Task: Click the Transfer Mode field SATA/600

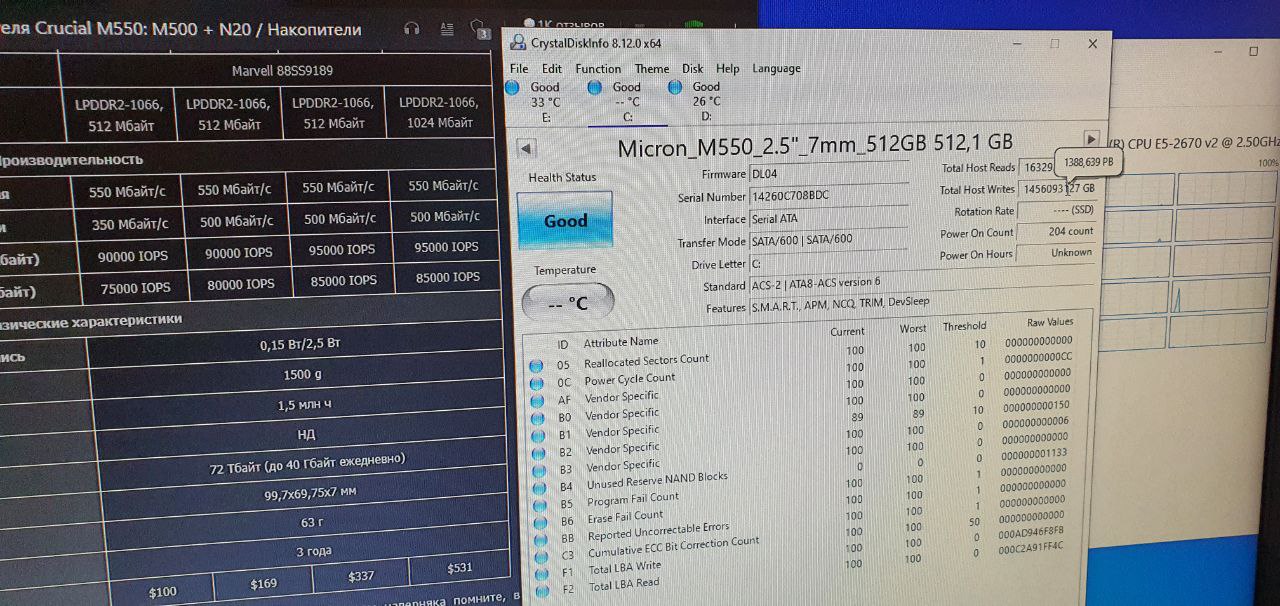Action: click(828, 240)
